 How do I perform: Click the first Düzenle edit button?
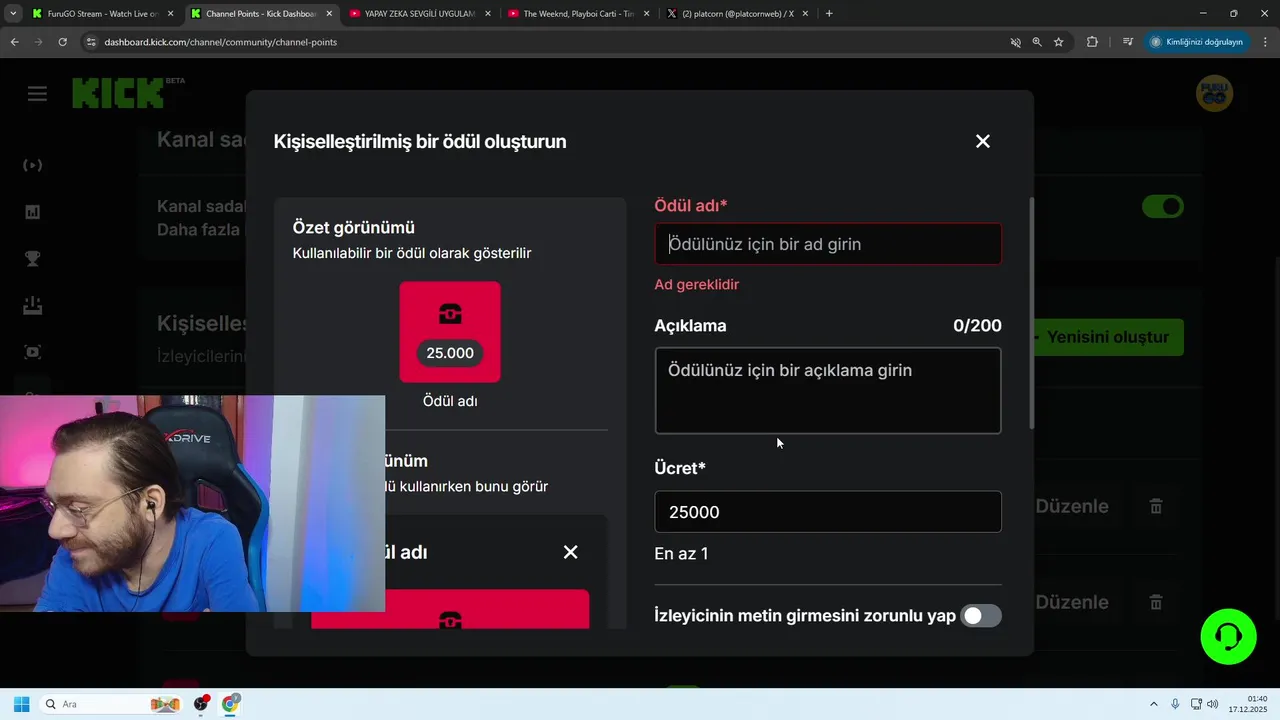coord(1072,506)
